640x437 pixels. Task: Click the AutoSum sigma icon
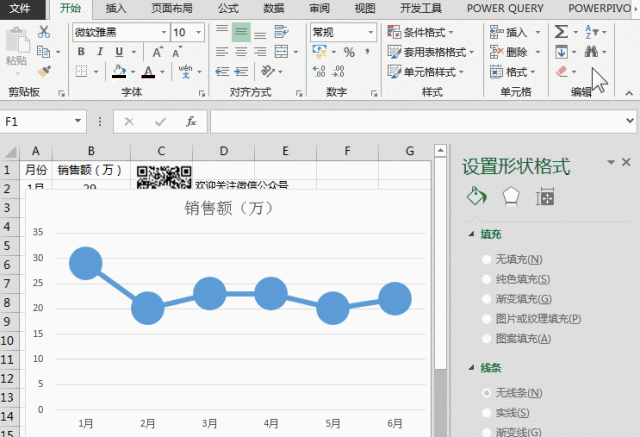pos(561,32)
